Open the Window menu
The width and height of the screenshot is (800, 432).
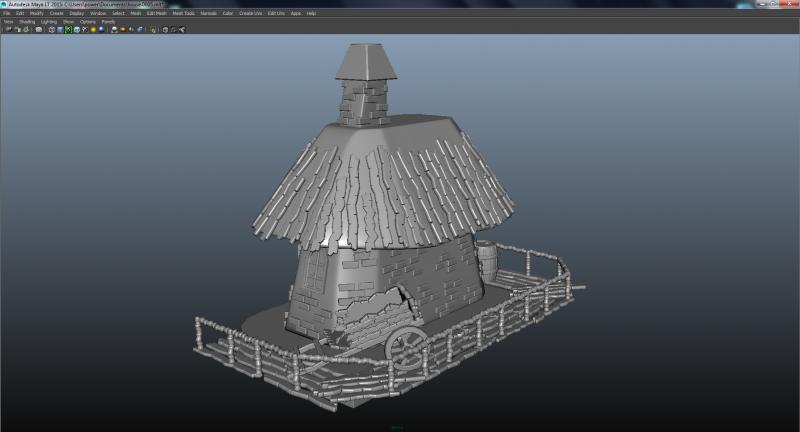[x=98, y=13]
